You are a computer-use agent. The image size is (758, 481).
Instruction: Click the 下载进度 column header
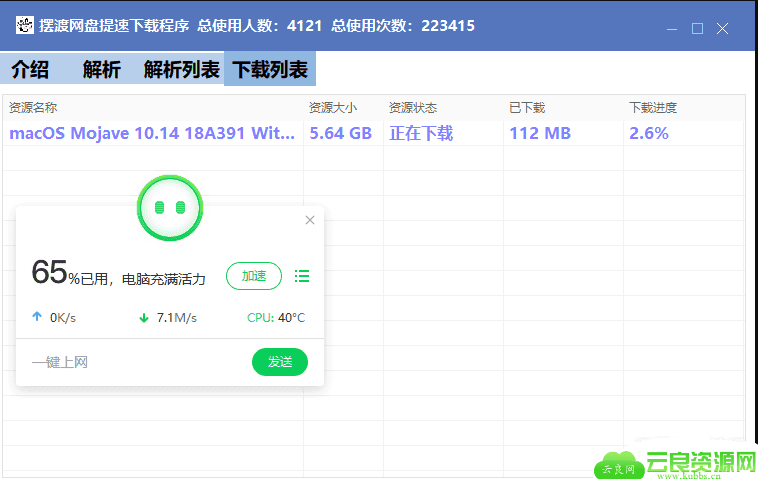click(653, 107)
